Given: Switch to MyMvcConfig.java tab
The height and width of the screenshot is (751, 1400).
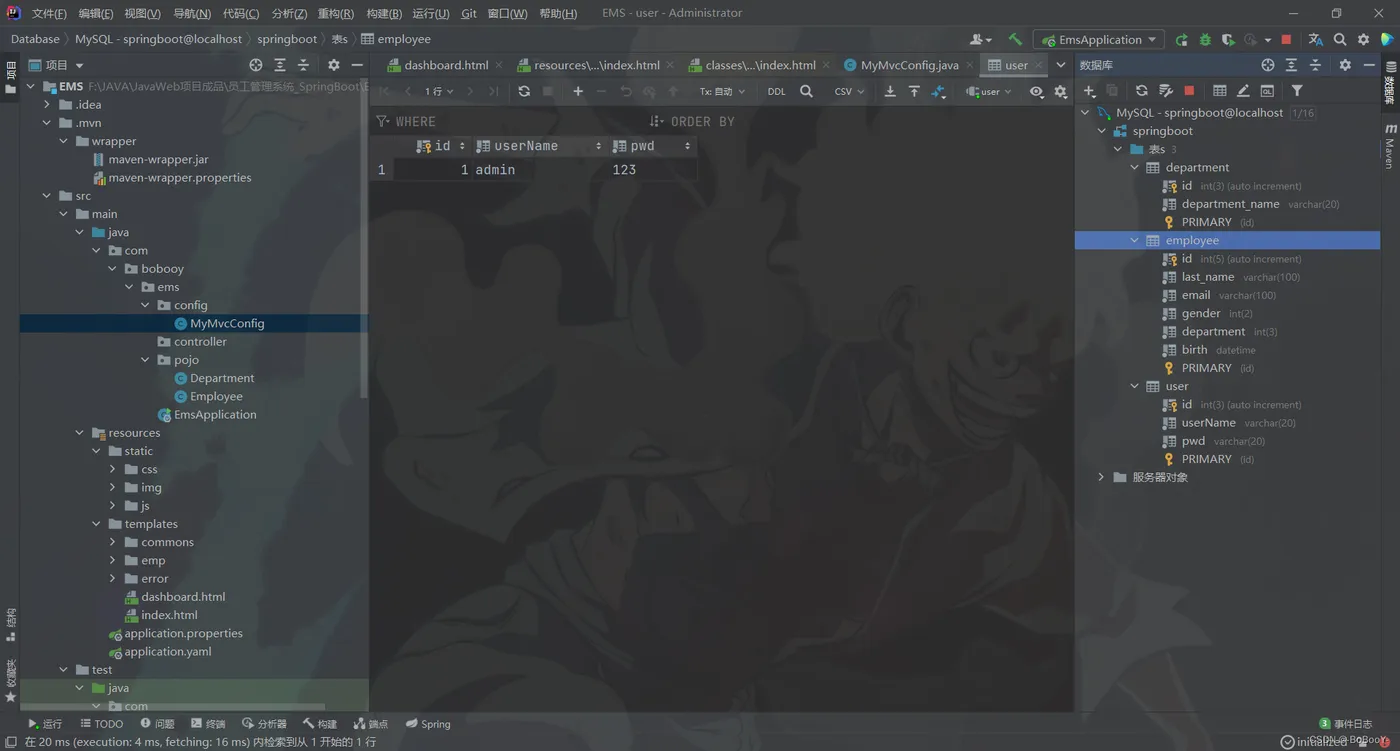Looking at the screenshot, I should click(x=908, y=65).
